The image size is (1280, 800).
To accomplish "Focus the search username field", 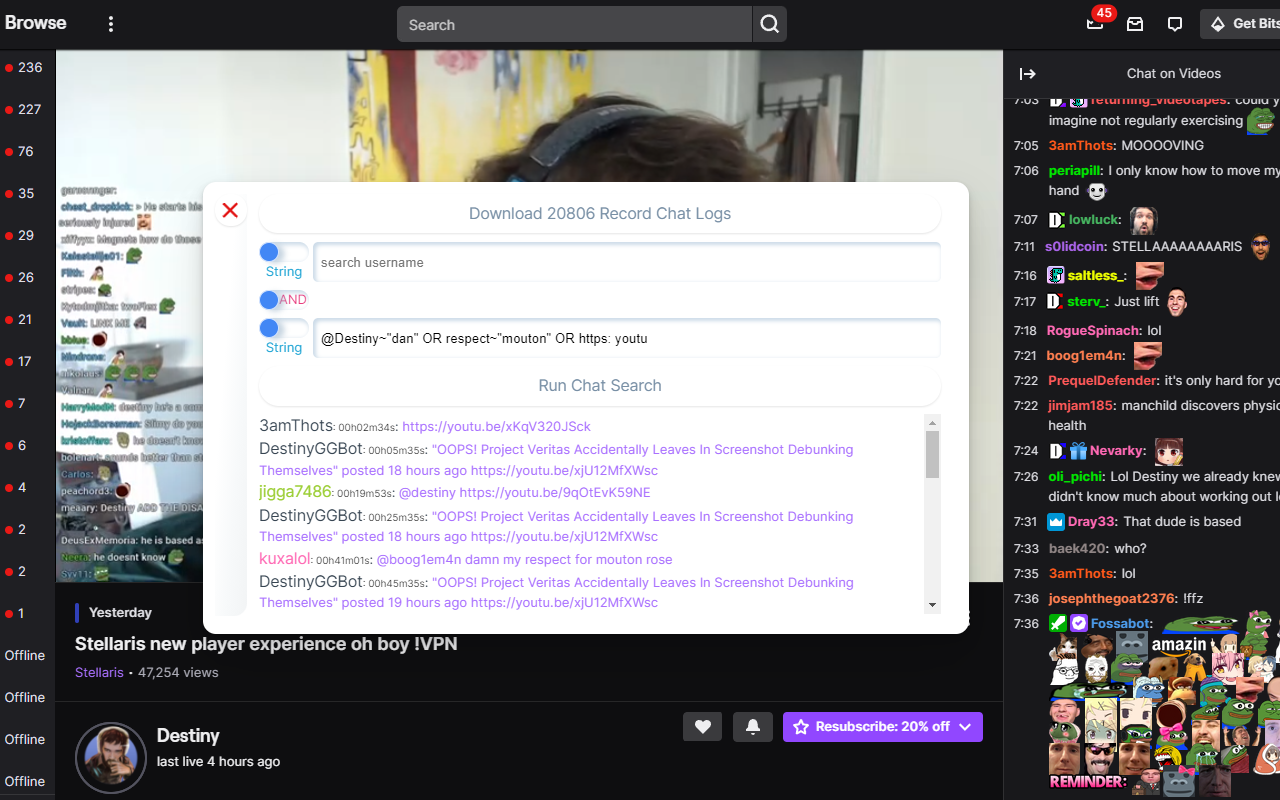I will coord(627,263).
